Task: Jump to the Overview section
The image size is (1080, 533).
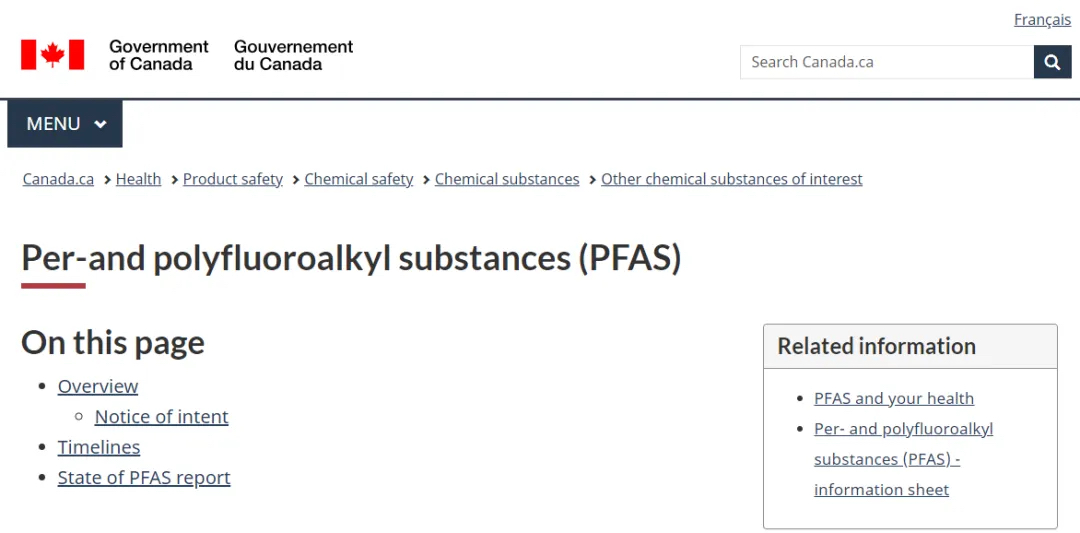Action: click(x=98, y=386)
